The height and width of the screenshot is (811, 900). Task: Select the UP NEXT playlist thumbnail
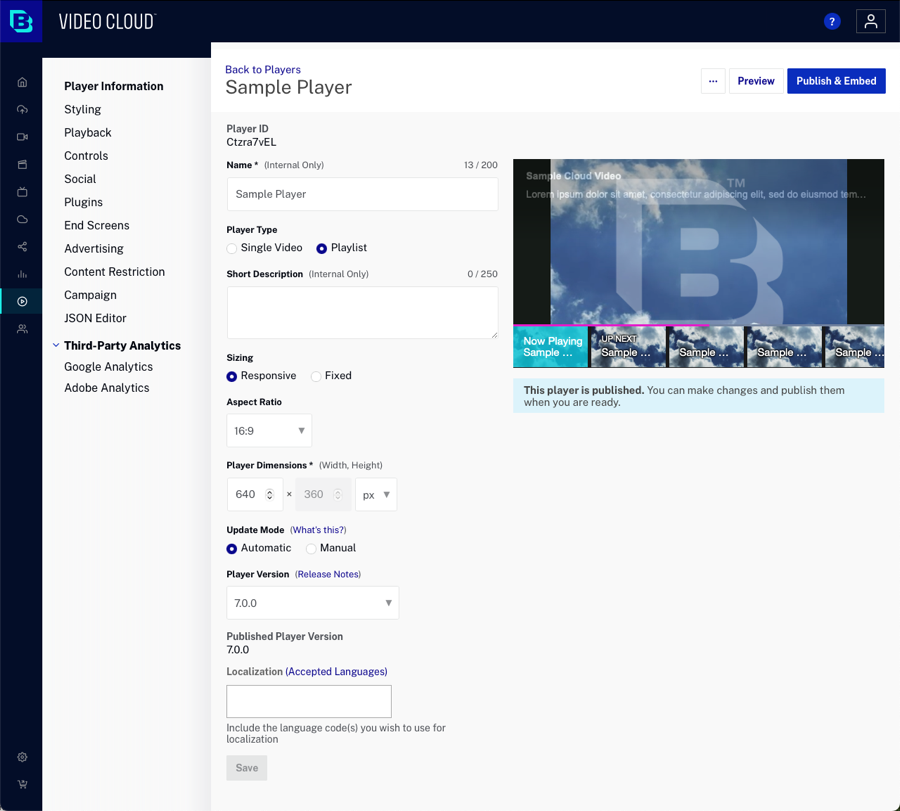point(627,346)
